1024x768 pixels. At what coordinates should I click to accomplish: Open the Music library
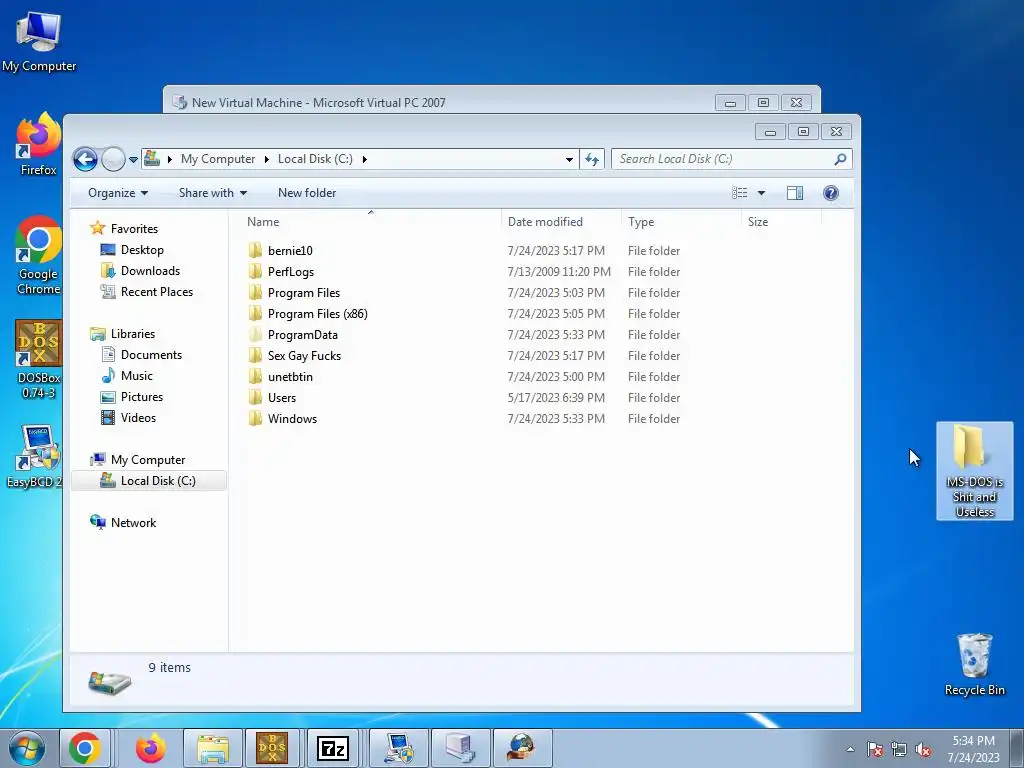[136, 376]
